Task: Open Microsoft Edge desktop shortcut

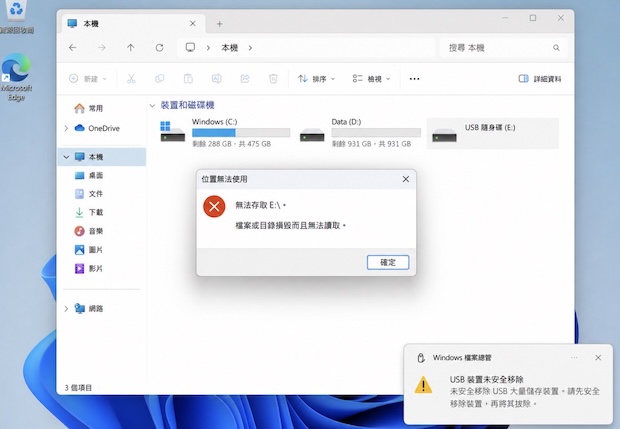Action: click(16, 77)
